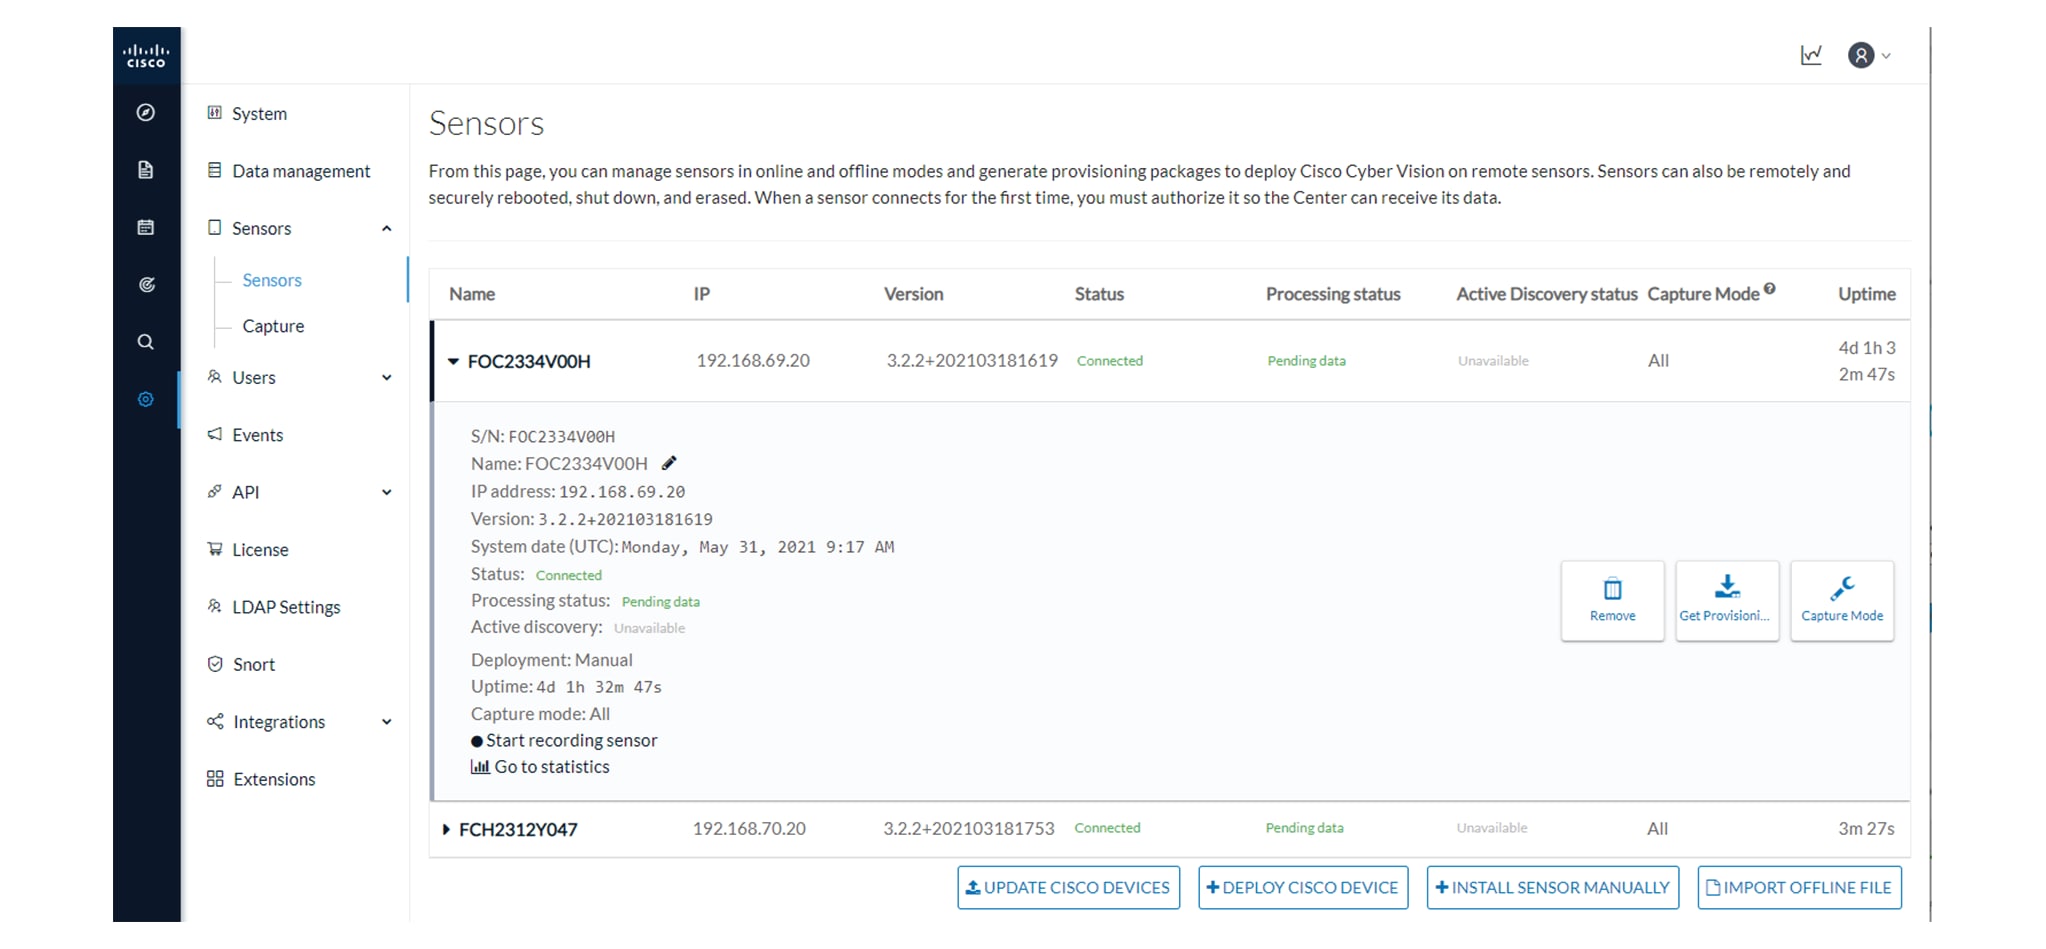
Task: Click the Cisco logo in the corner
Action: click(146, 55)
